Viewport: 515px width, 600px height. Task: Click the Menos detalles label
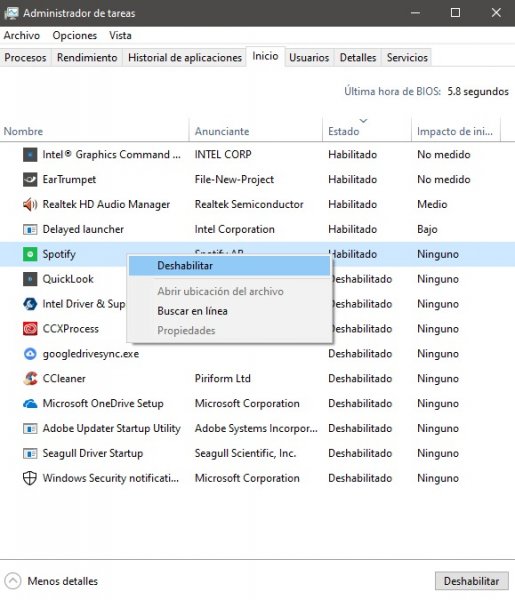[x=63, y=581]
